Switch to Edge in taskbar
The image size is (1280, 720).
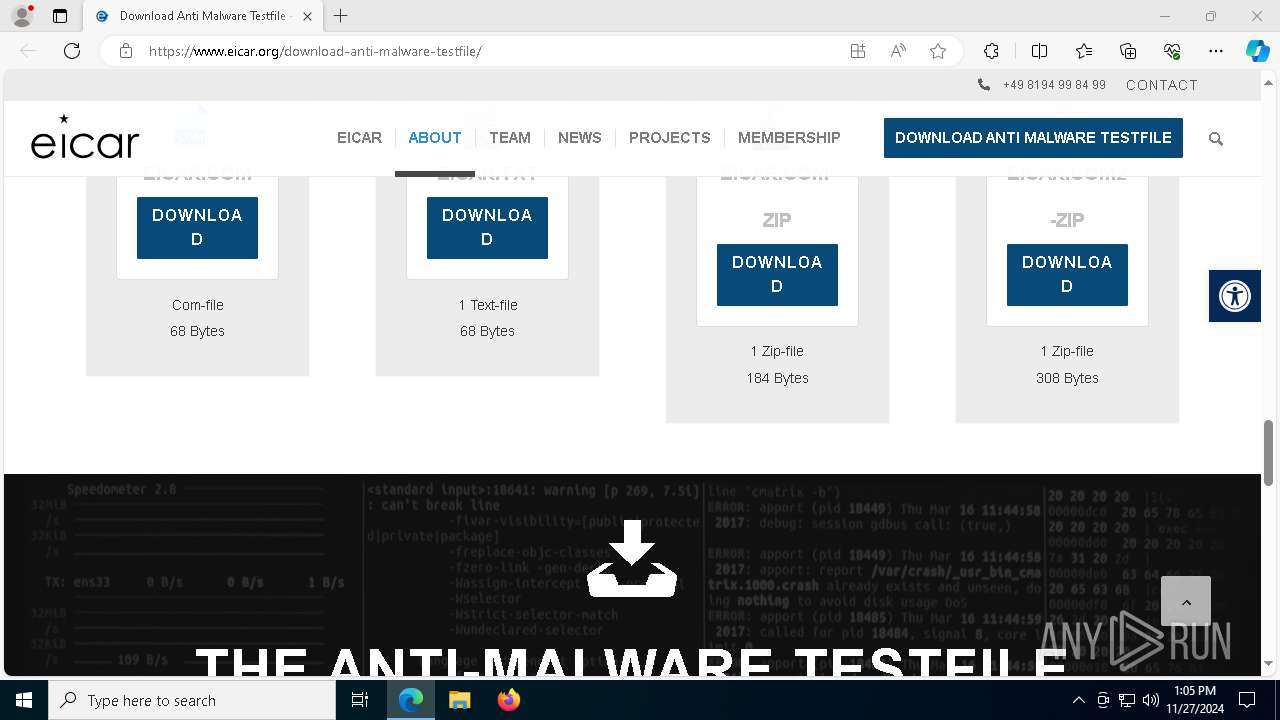411,700
